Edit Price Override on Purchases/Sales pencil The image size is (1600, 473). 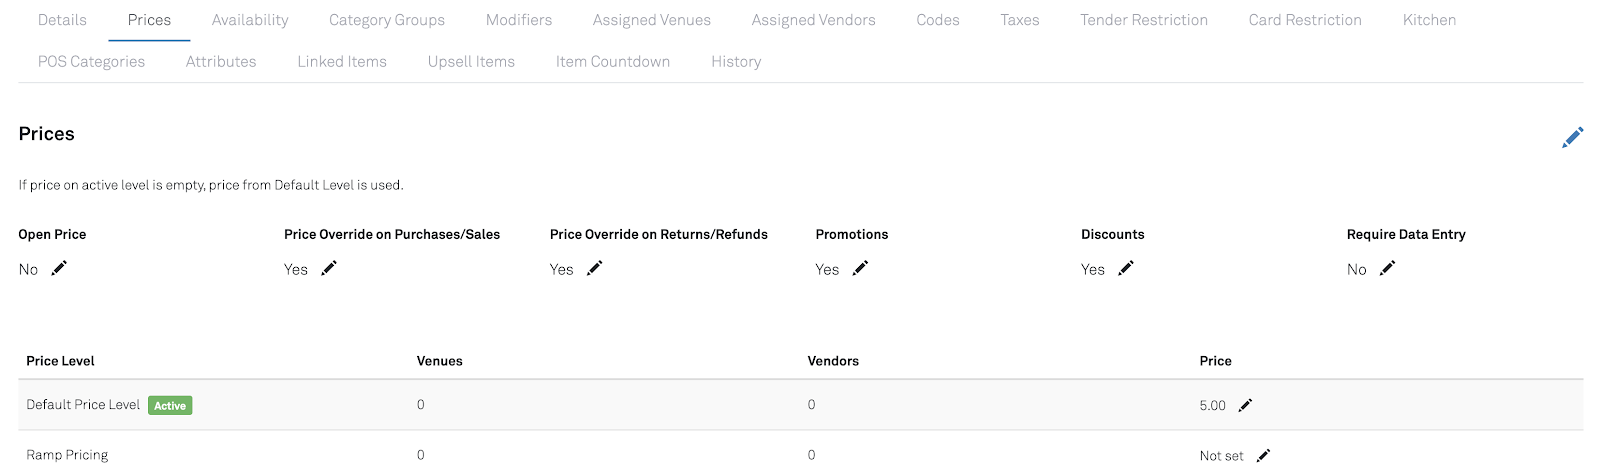pos(329,268)
